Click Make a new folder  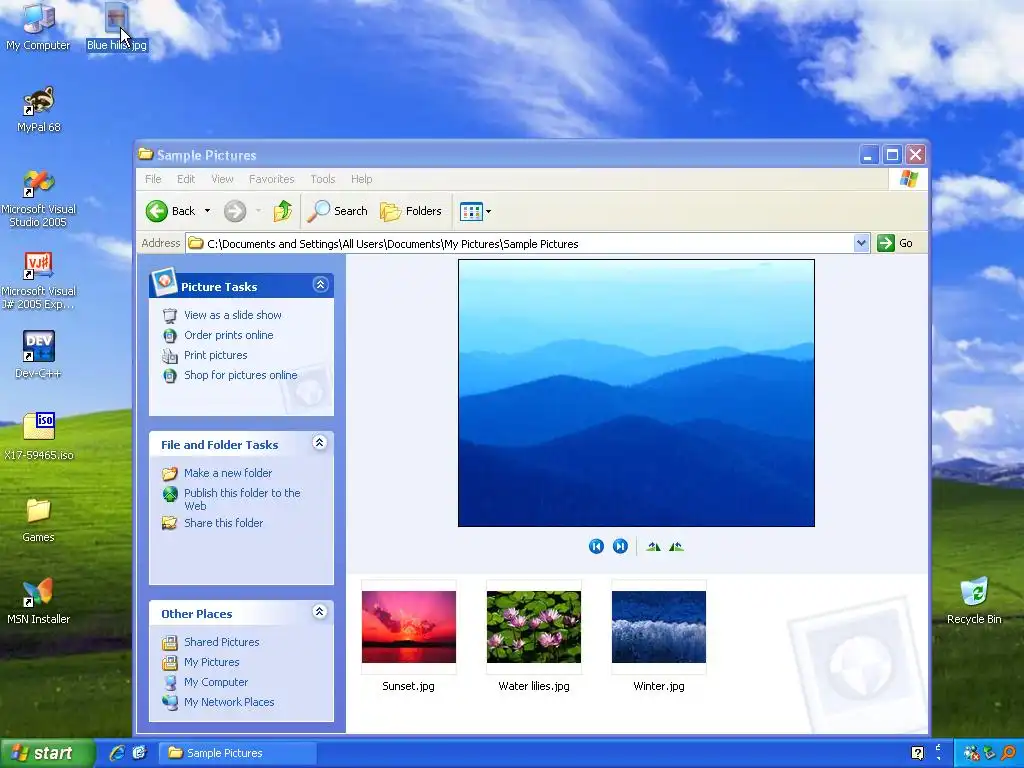coord(228,473)
